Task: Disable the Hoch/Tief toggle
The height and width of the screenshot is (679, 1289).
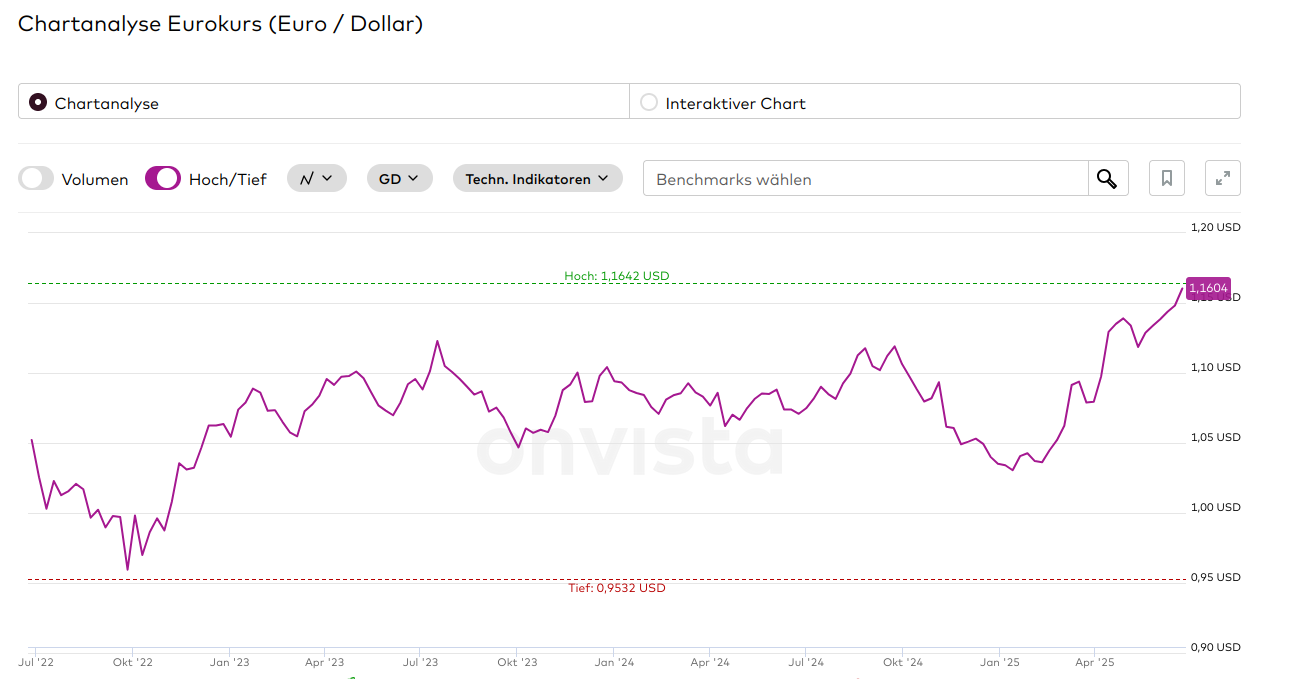Action: tap(163, 179)
